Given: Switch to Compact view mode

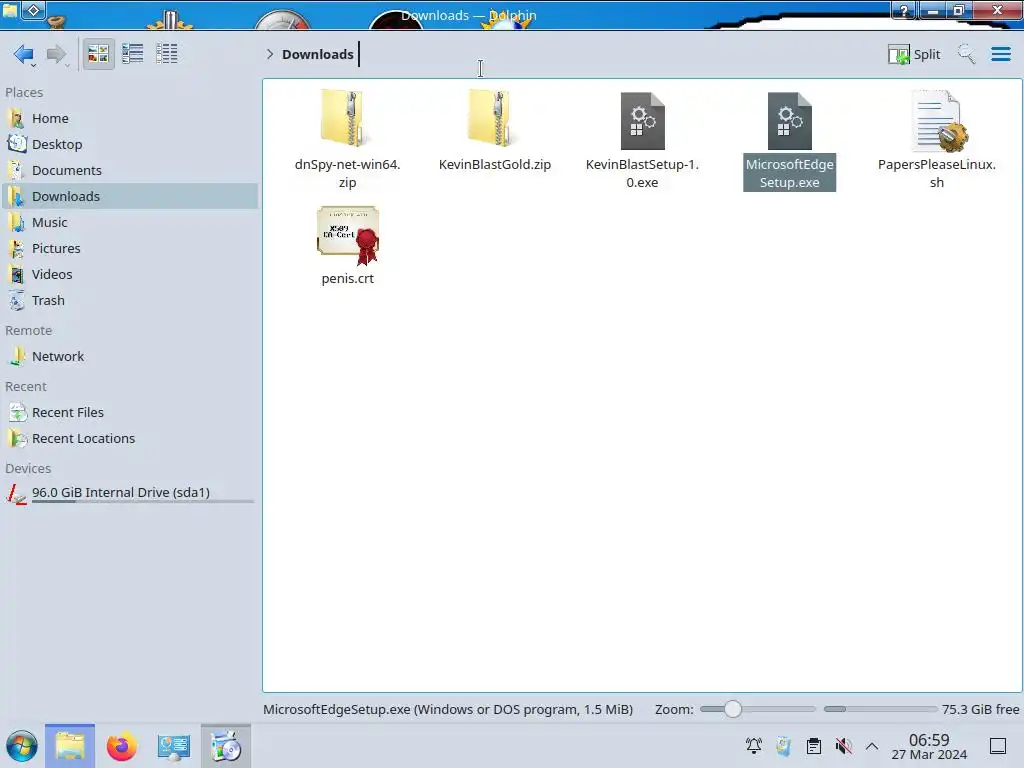Looking at the screenshot, I should pos(133,54).
